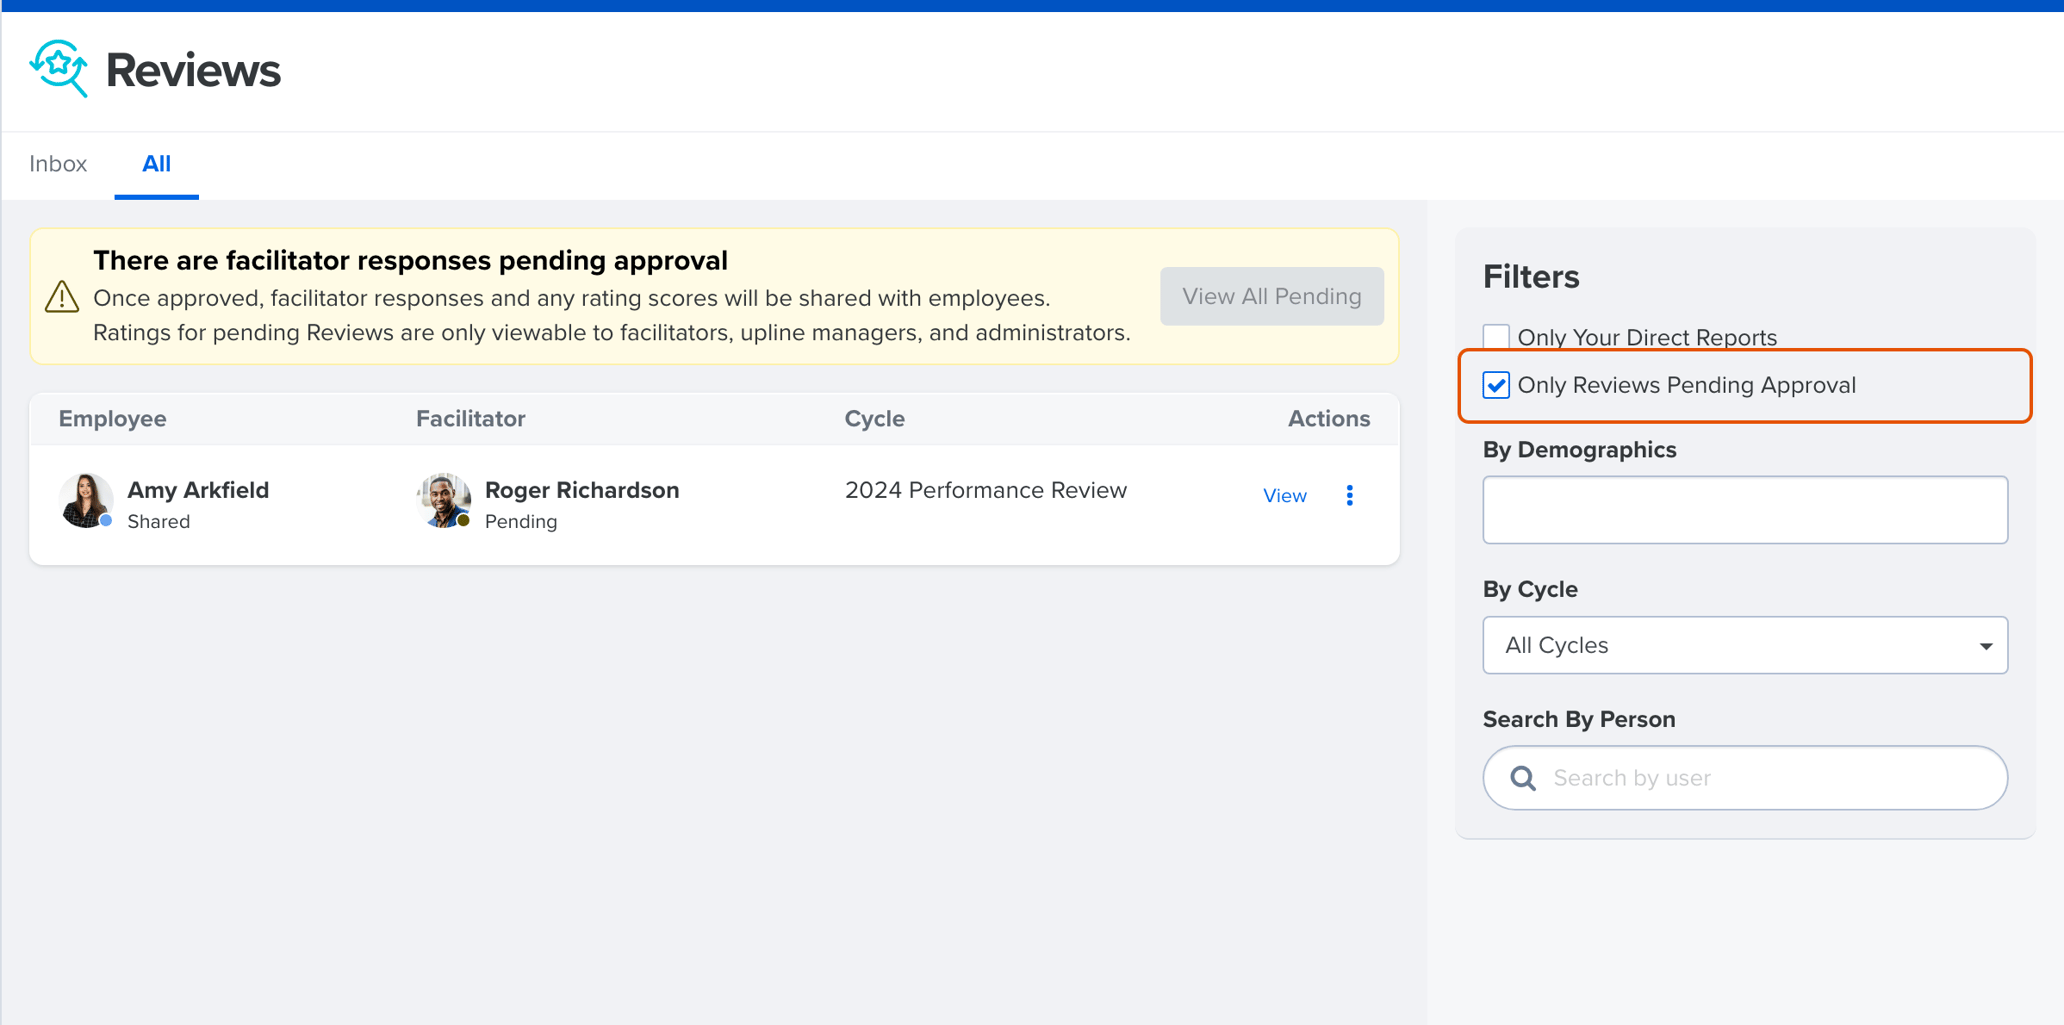Image resolution: width=2064 pixels, height=1025 pixels.
Task: Click the View All Pending button
Action: tap(1271, 296)
